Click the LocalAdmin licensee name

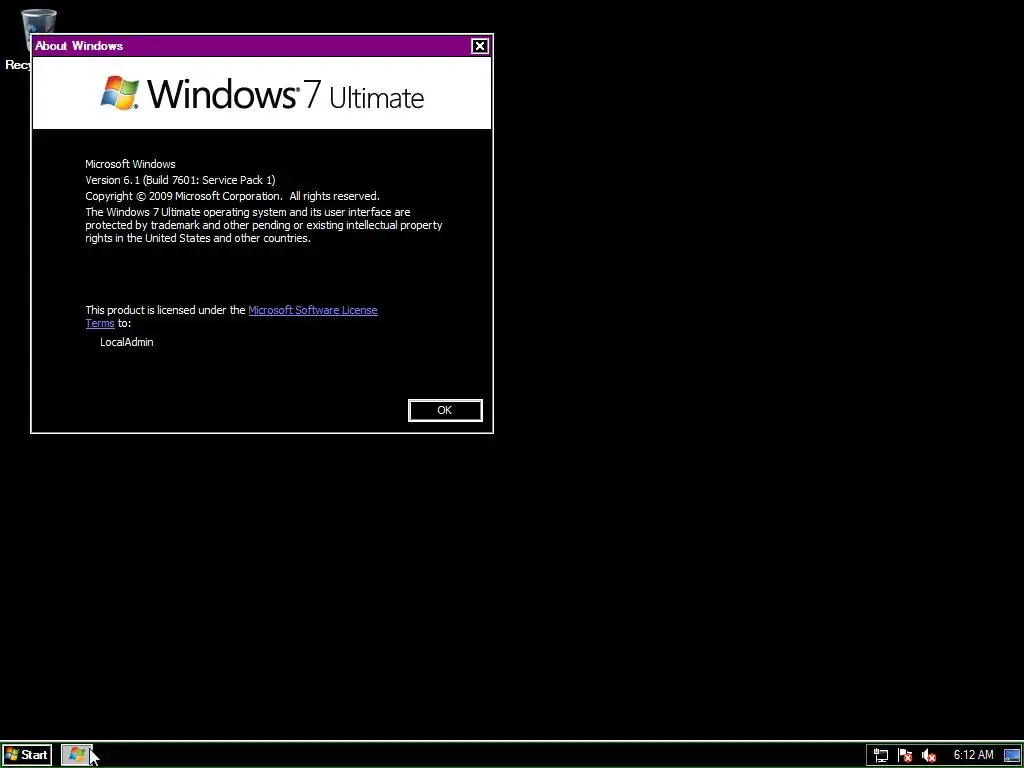coord(127,342)
